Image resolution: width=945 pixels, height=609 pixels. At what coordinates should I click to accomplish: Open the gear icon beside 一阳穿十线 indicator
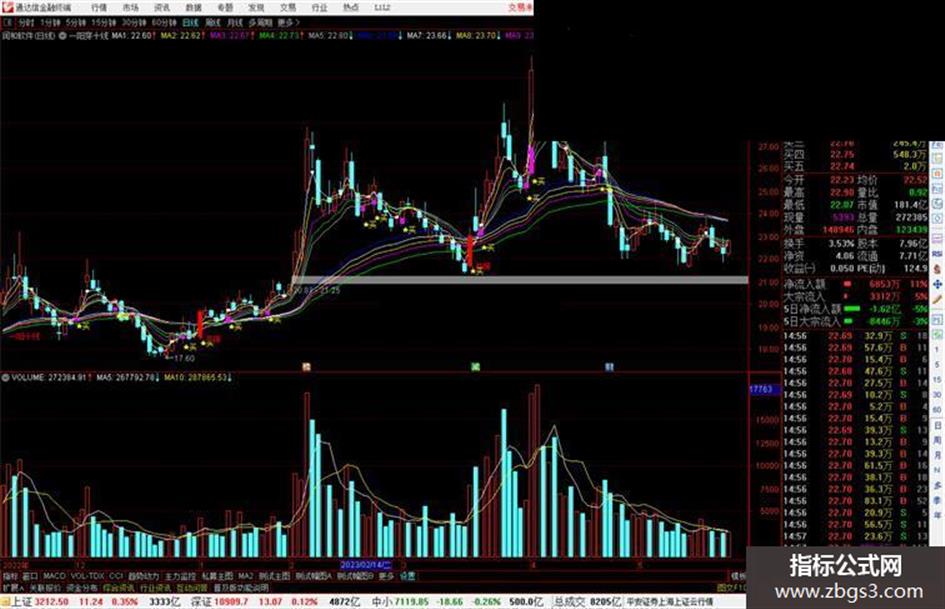62,36
